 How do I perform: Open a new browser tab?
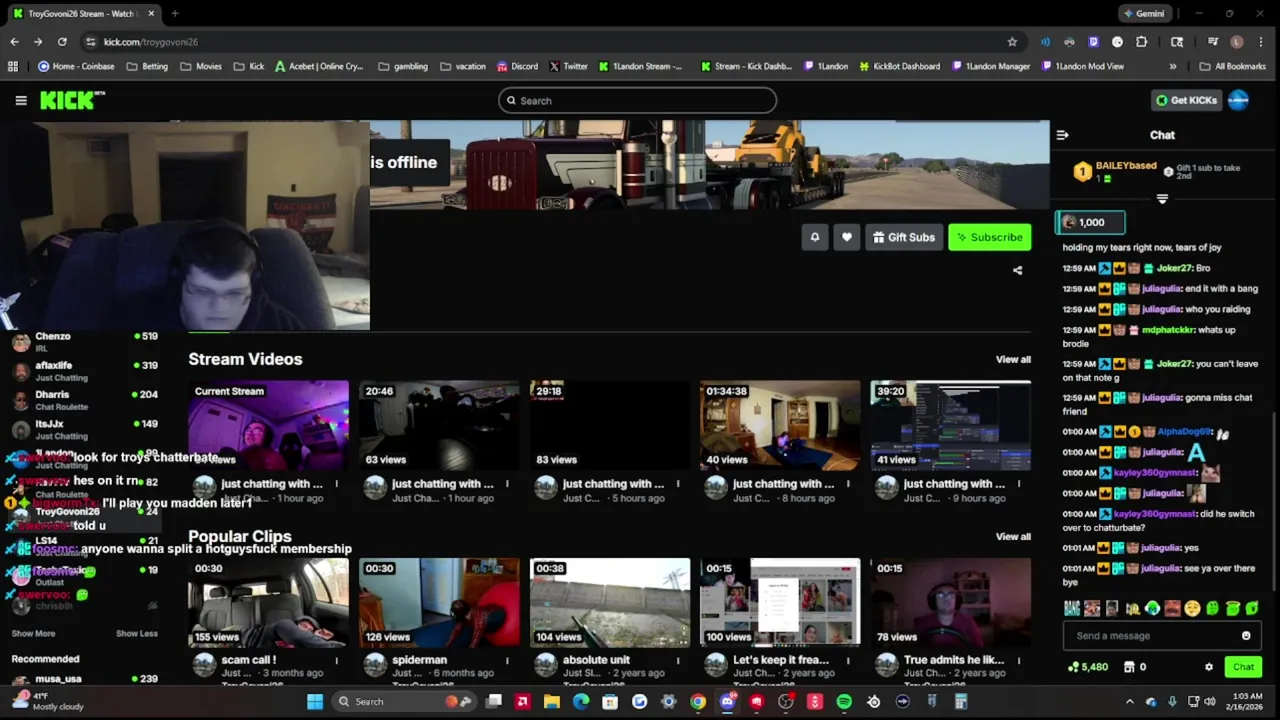point(175,14)
